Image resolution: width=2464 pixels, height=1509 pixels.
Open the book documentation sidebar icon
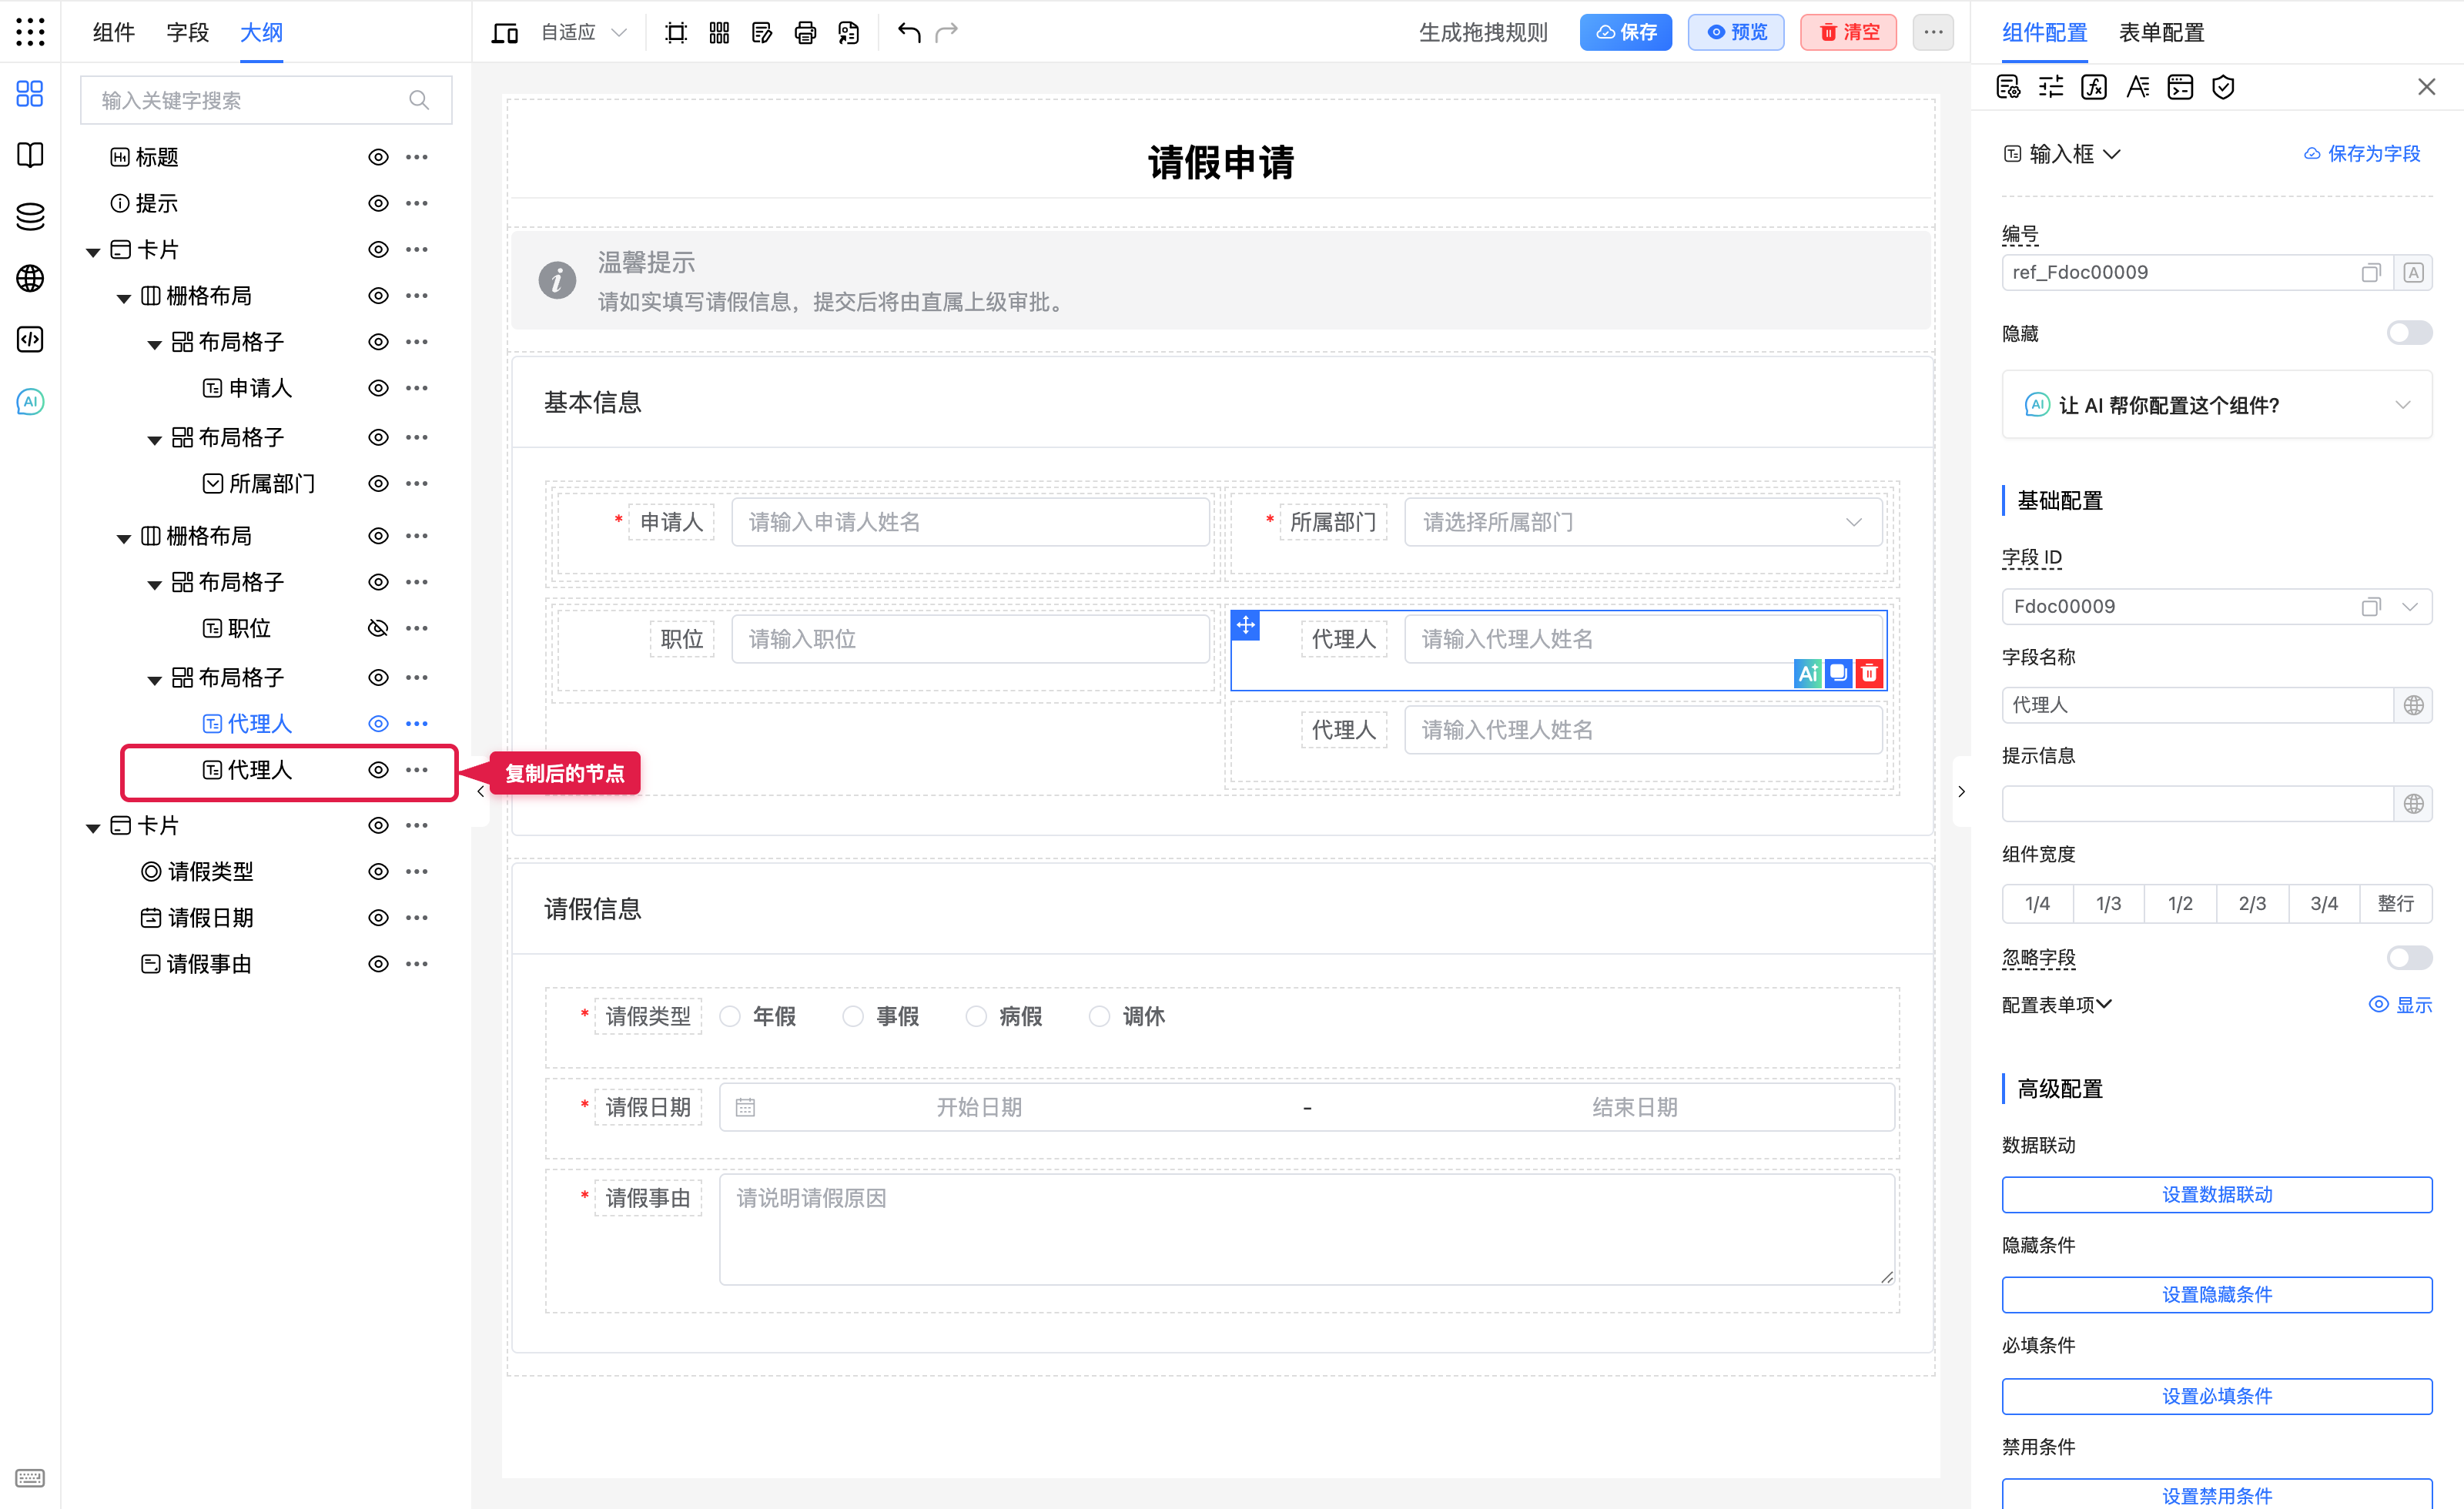pos(30,155)
